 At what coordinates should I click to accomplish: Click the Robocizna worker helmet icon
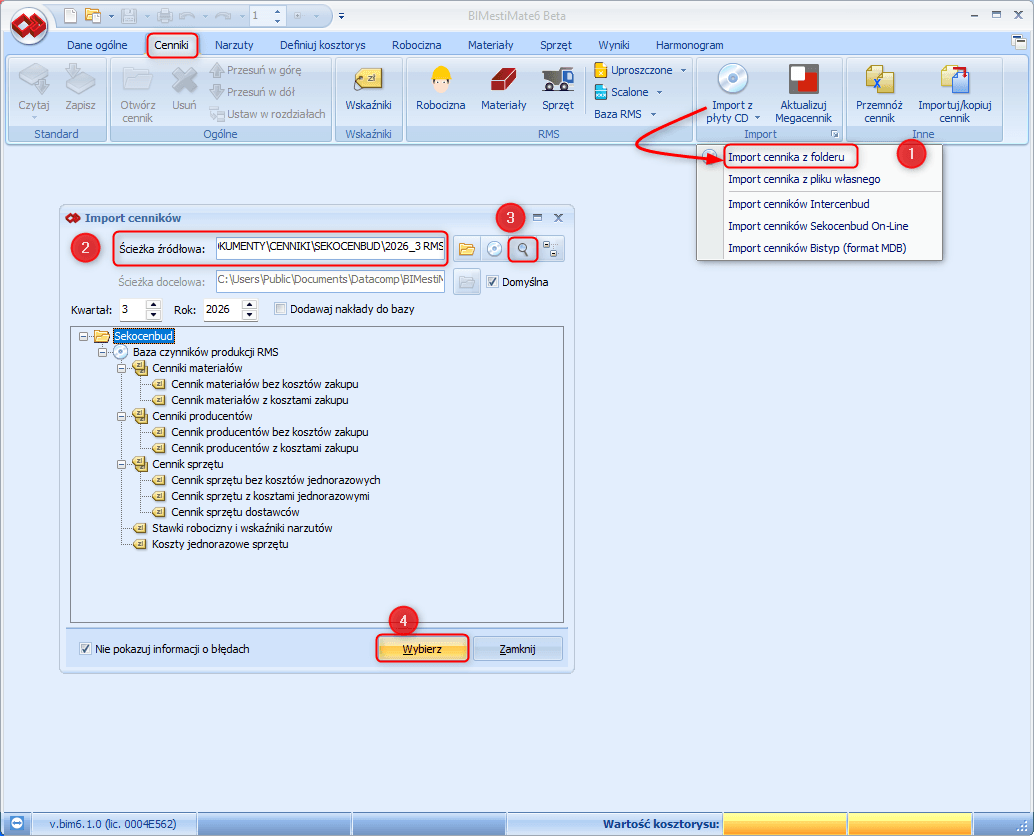[441, 79]
